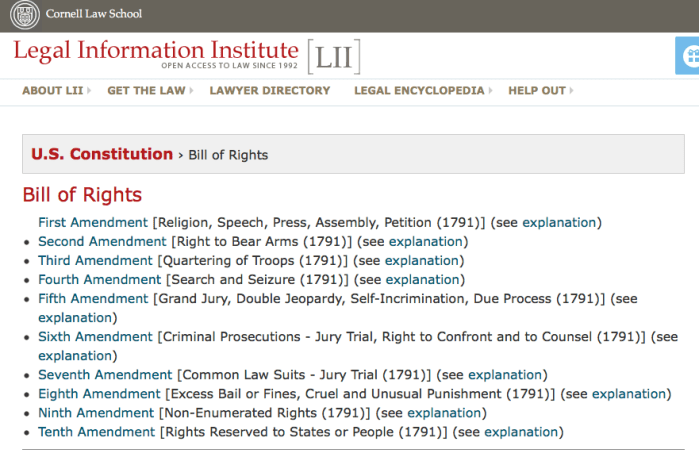Open the Legal Information Institute home title

click(x=156, y=51)
